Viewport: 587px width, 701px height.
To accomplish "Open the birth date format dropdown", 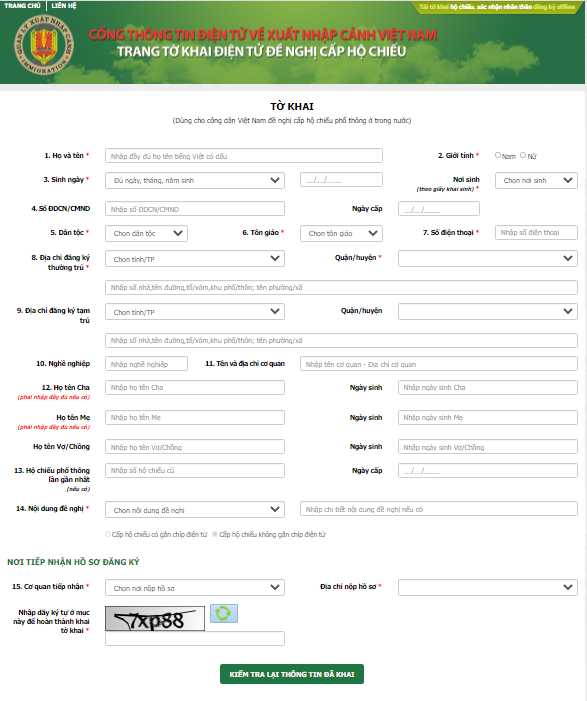I will coord(195,181).
